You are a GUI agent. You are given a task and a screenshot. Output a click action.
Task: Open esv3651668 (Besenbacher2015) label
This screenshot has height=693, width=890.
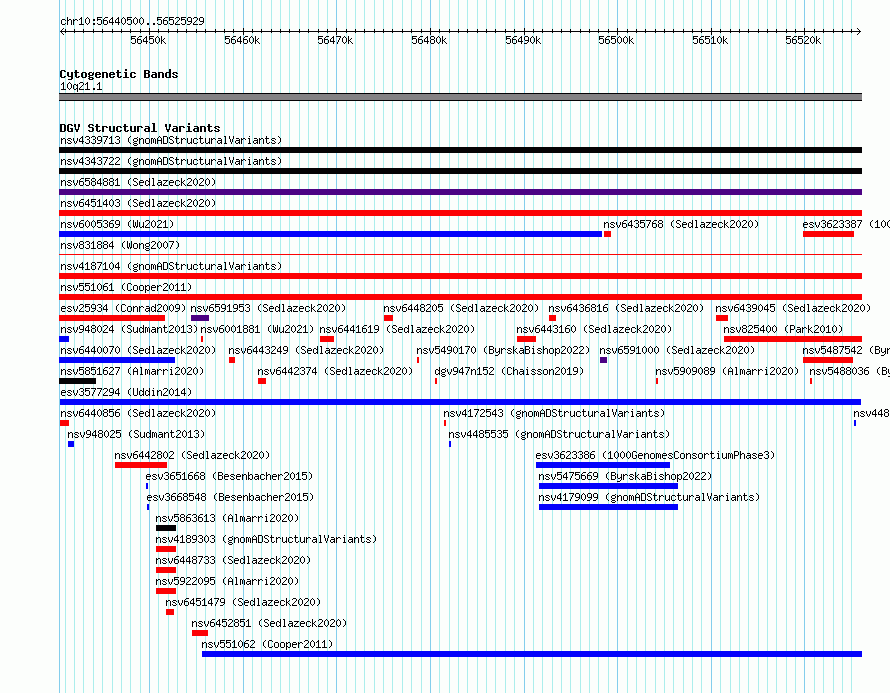pyautogui.click(x=229, y=476)
